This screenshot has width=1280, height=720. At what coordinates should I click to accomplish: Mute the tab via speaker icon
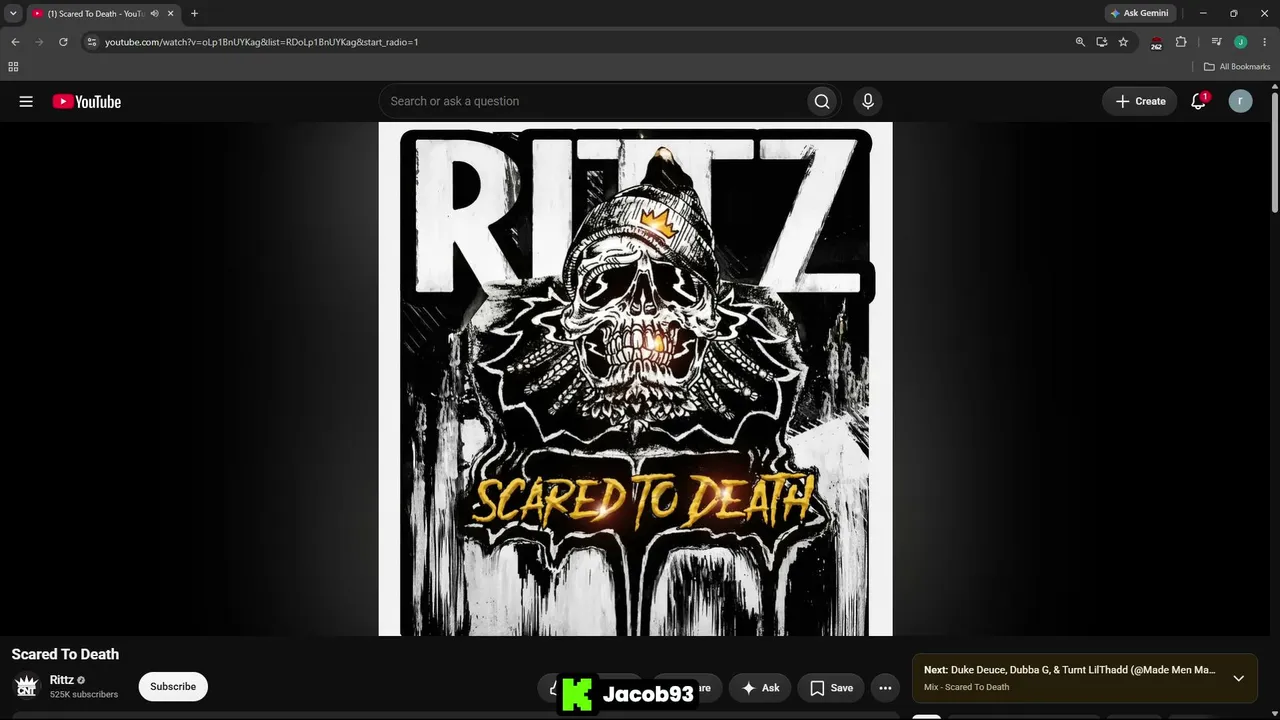154,13
